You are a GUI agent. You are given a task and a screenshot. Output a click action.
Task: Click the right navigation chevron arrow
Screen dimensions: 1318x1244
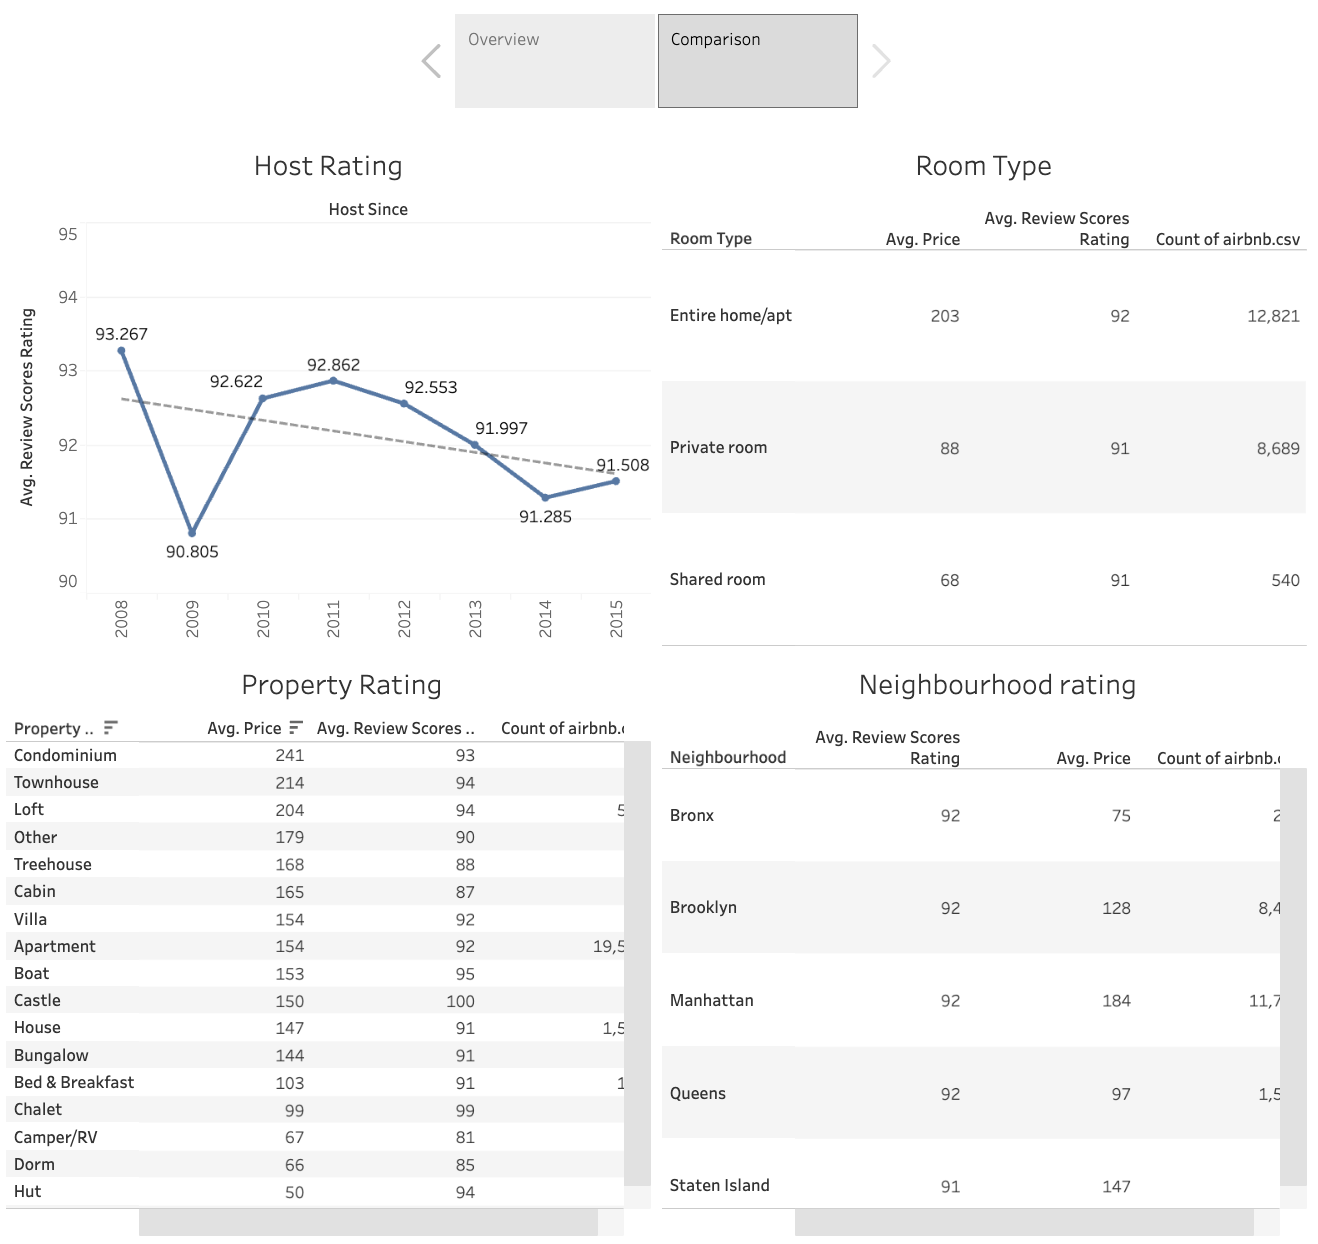click(881, 60)
